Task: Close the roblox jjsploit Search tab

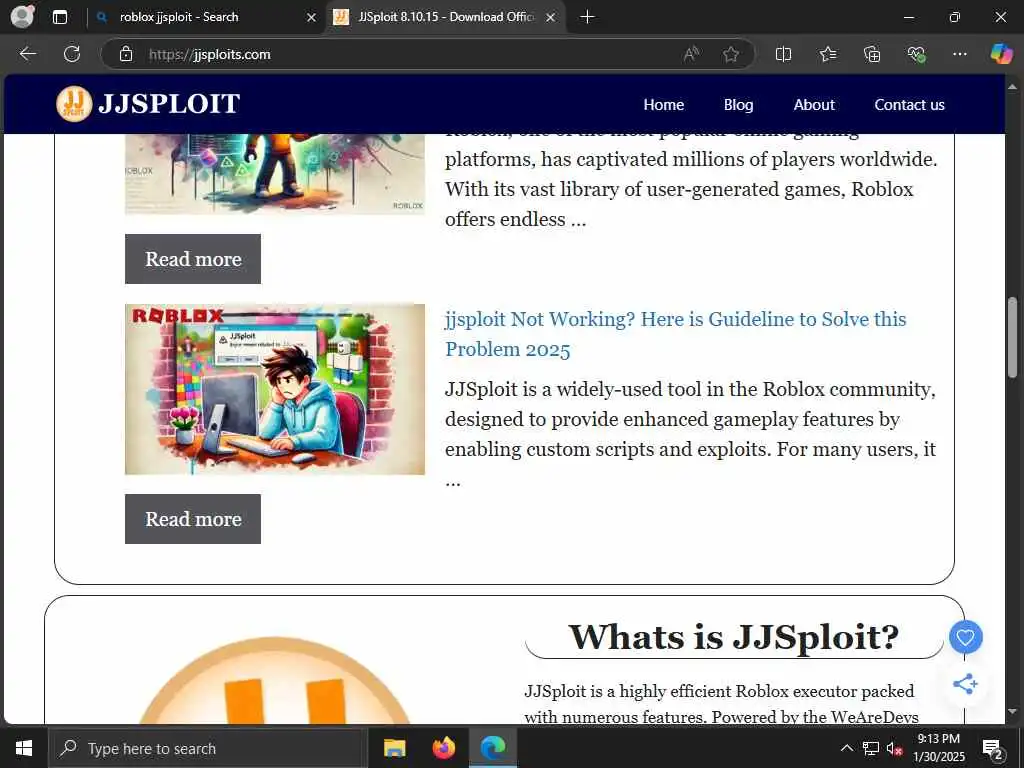Action: [x=312, y=18]
